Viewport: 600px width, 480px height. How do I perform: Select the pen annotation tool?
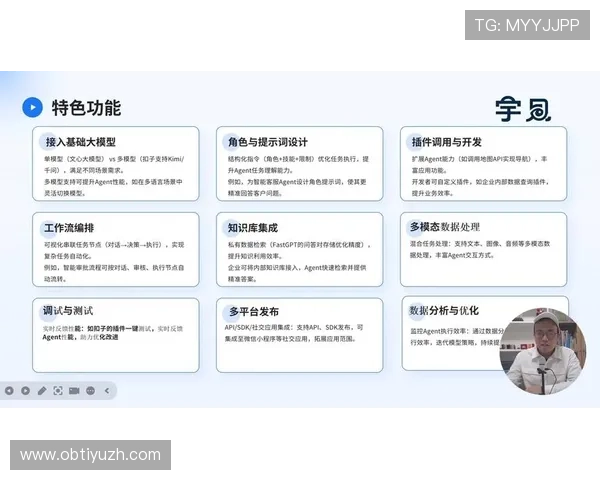click(x=42, y=391)
